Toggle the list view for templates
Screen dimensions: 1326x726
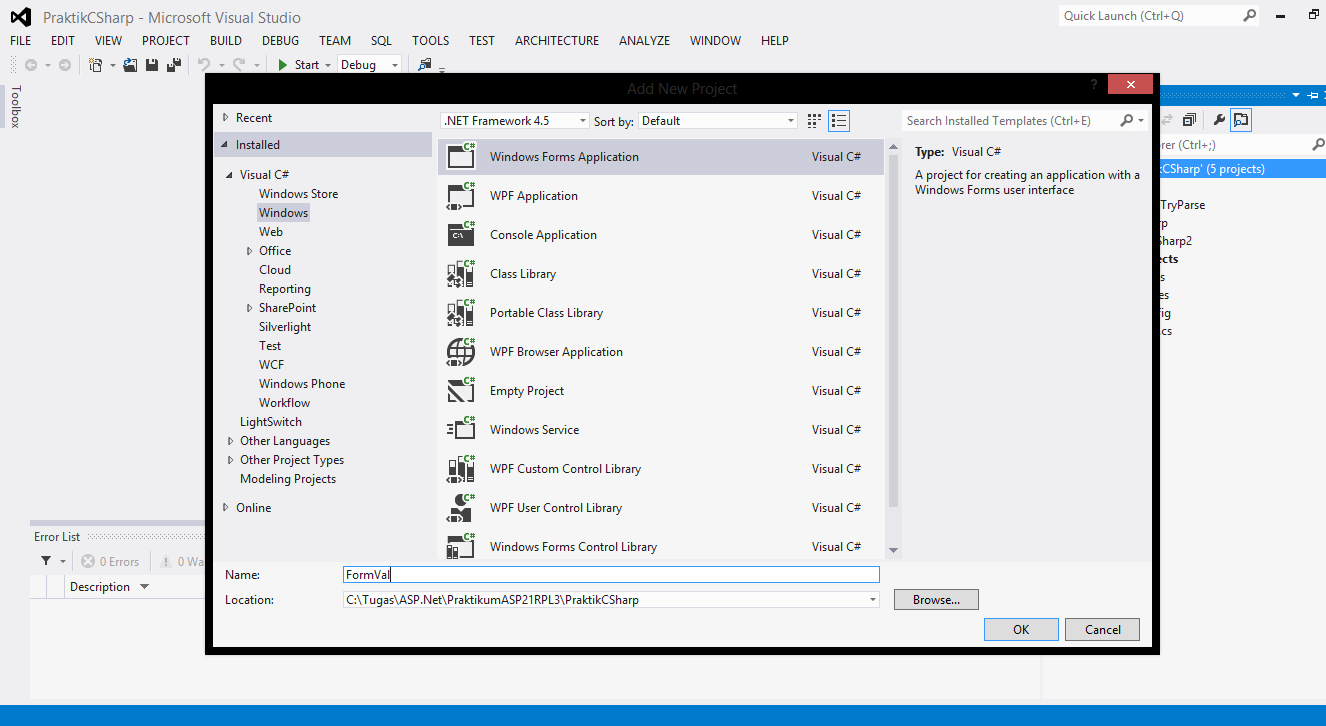(838, 120)
